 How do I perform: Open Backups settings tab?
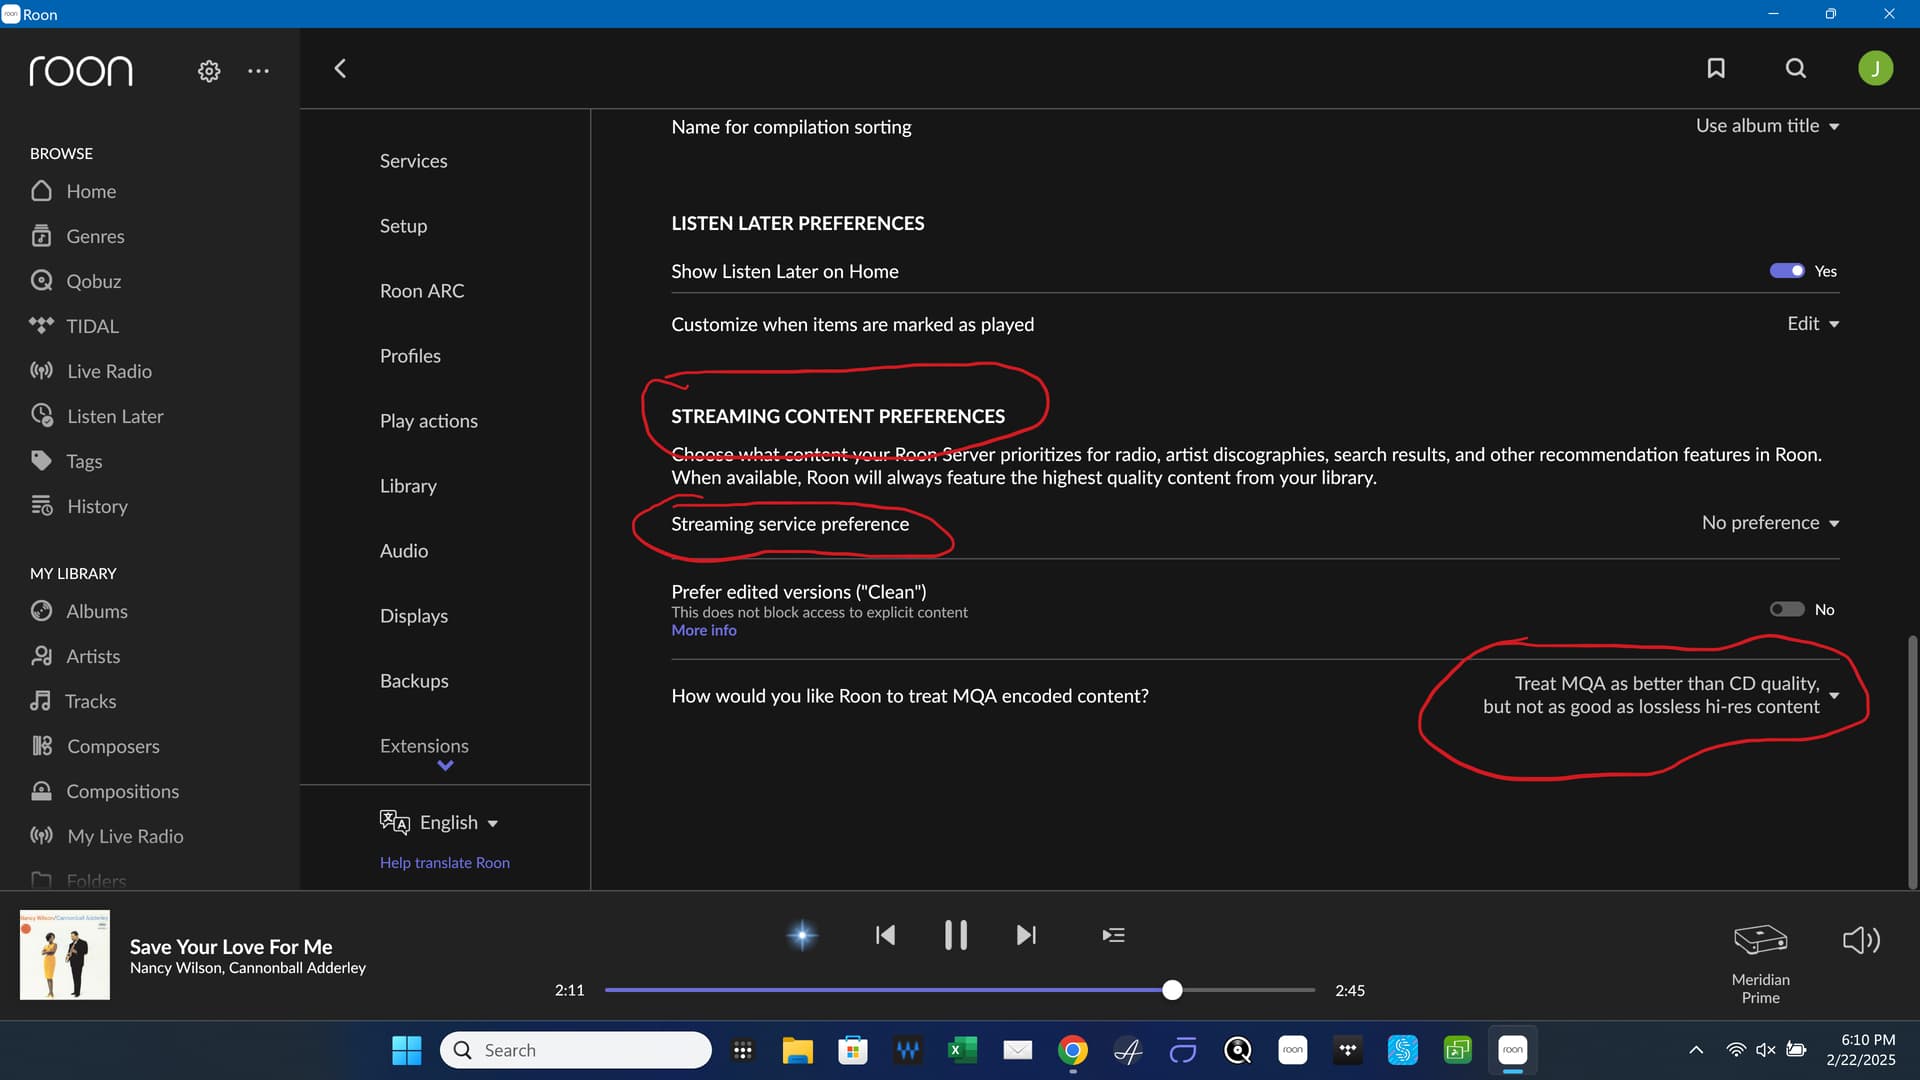(x=414, y=681)
